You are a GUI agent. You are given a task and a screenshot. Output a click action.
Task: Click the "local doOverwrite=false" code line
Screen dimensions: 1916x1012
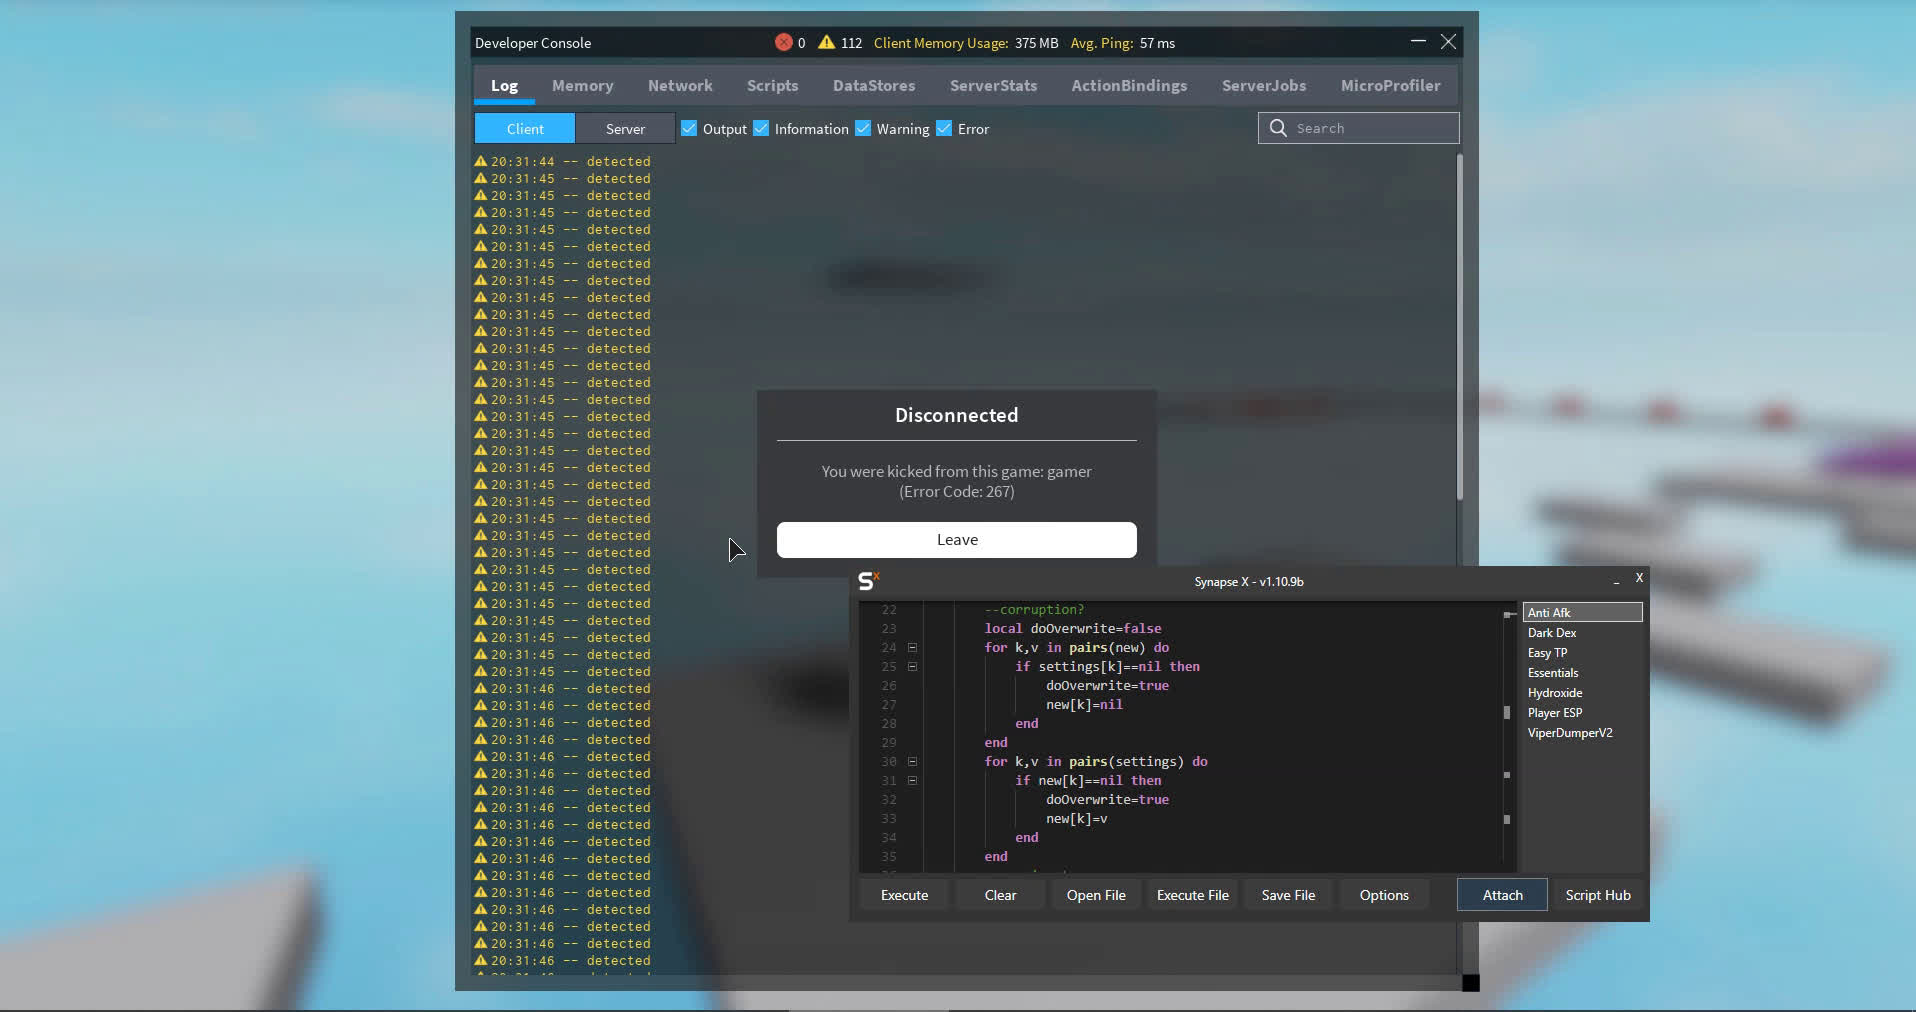[1073, 629]
